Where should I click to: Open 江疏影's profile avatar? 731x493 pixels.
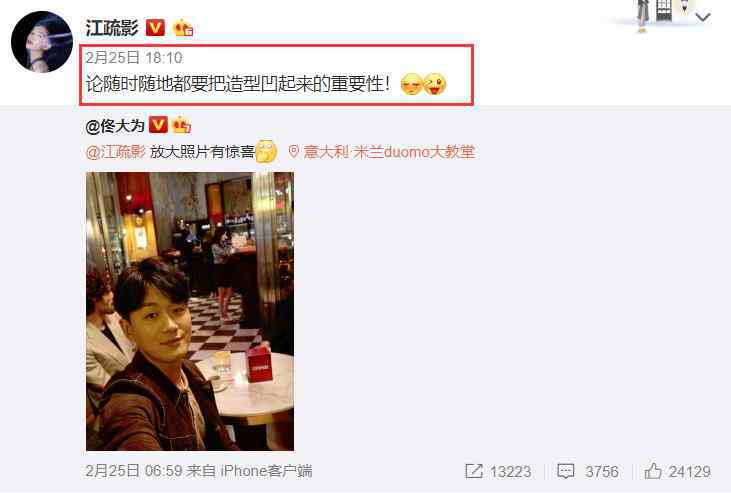click(42, 42)
